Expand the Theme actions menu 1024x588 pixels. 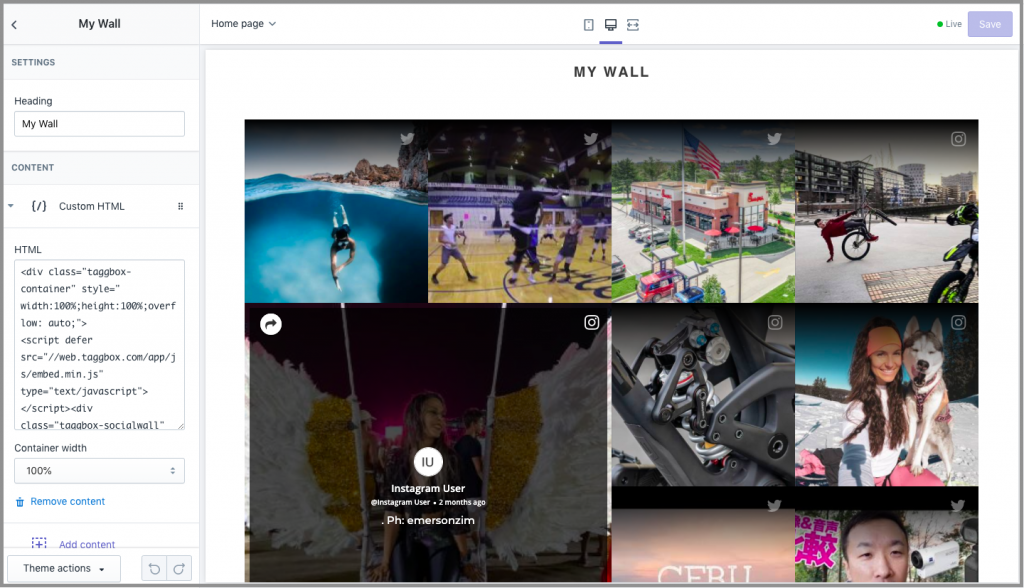click(x=63, y=568)
